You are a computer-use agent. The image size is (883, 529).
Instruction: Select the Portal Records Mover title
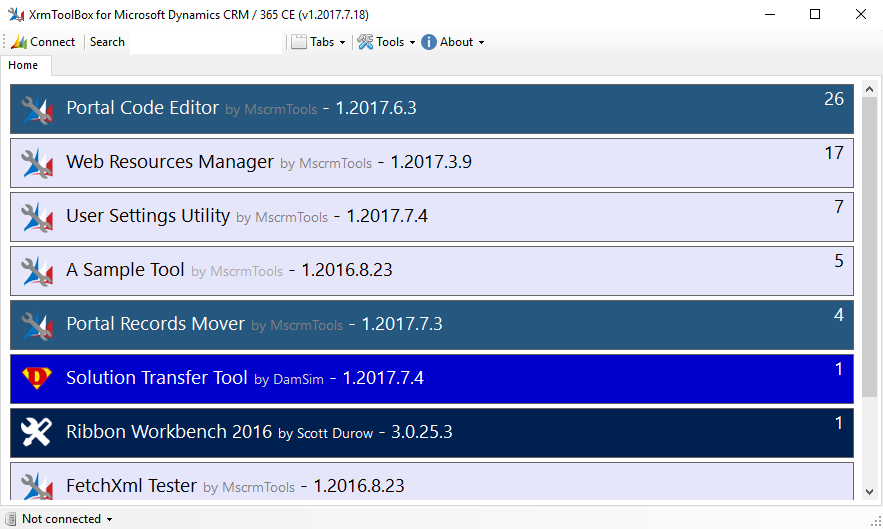pos(155,324)
